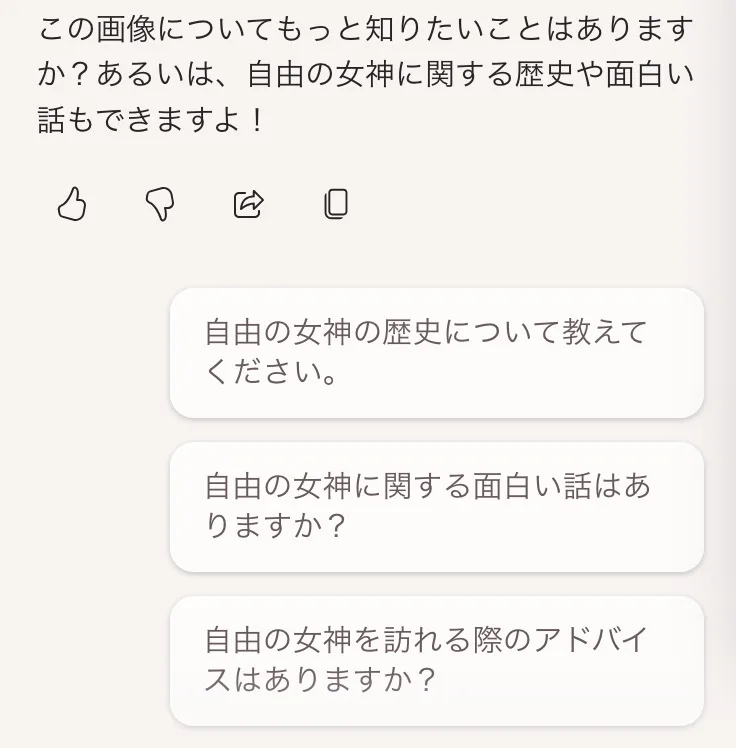736x748 pixels.
Task: Pick the suggestion about 訪れる際のアドバイス
Action: pos(436,661)
